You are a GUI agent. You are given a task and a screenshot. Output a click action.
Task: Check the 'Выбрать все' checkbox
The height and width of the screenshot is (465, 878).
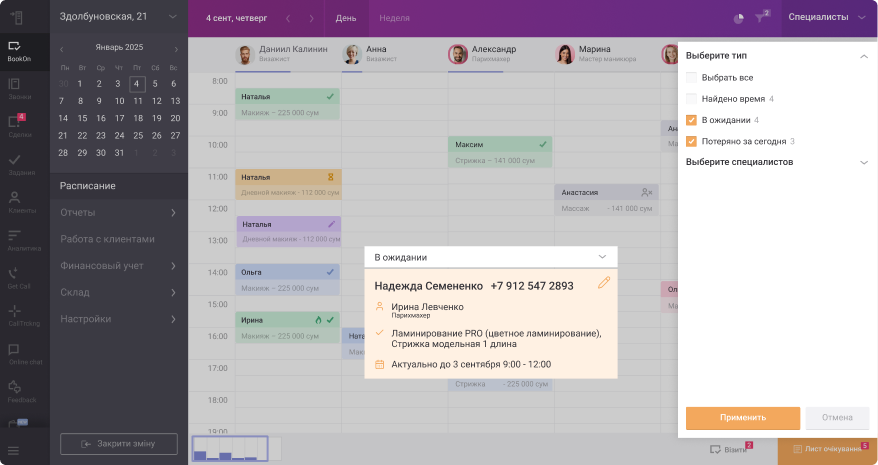(692, 77)
